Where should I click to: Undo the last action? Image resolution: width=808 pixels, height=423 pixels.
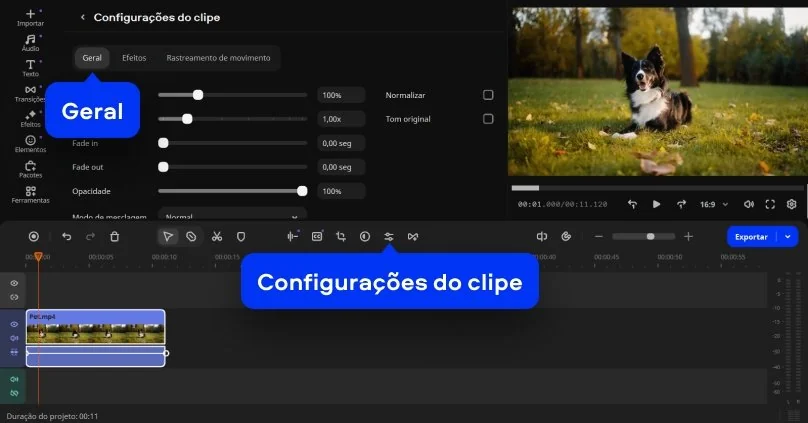(x=66, y=236)
